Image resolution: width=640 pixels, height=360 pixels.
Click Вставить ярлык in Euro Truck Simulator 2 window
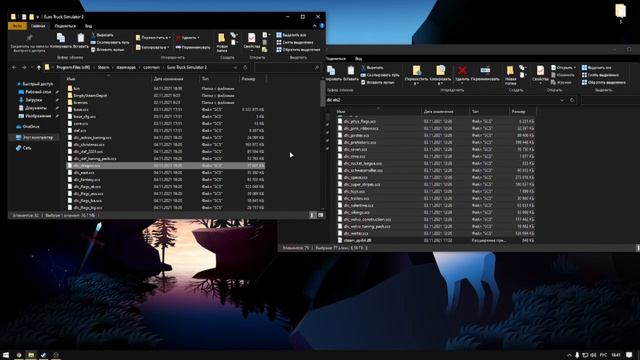click(x=107, y=50)
